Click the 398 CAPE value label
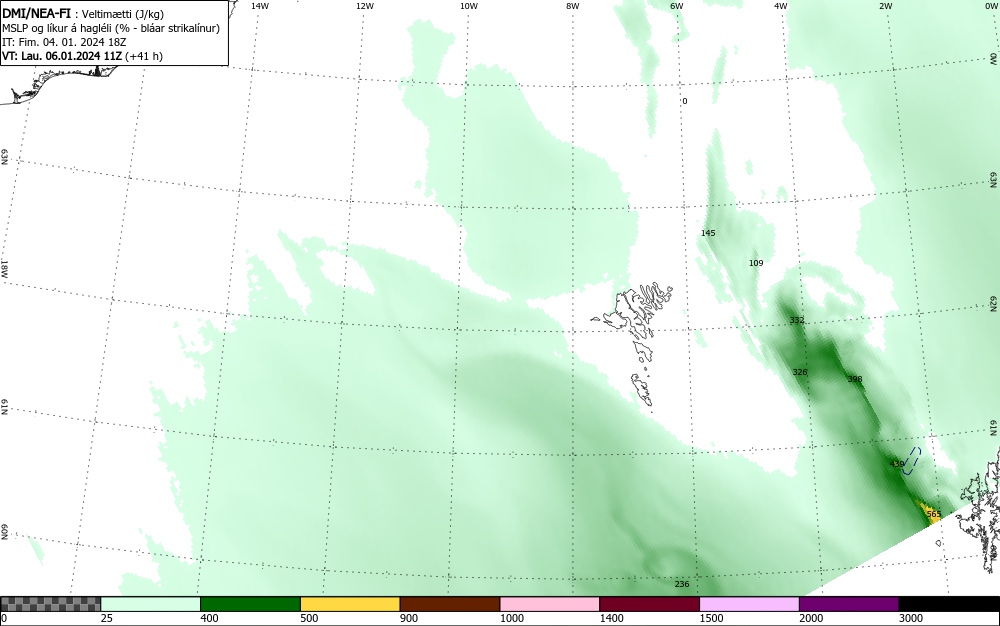The height and width of the screenshot is (626, 1000). tap(855, 379)
